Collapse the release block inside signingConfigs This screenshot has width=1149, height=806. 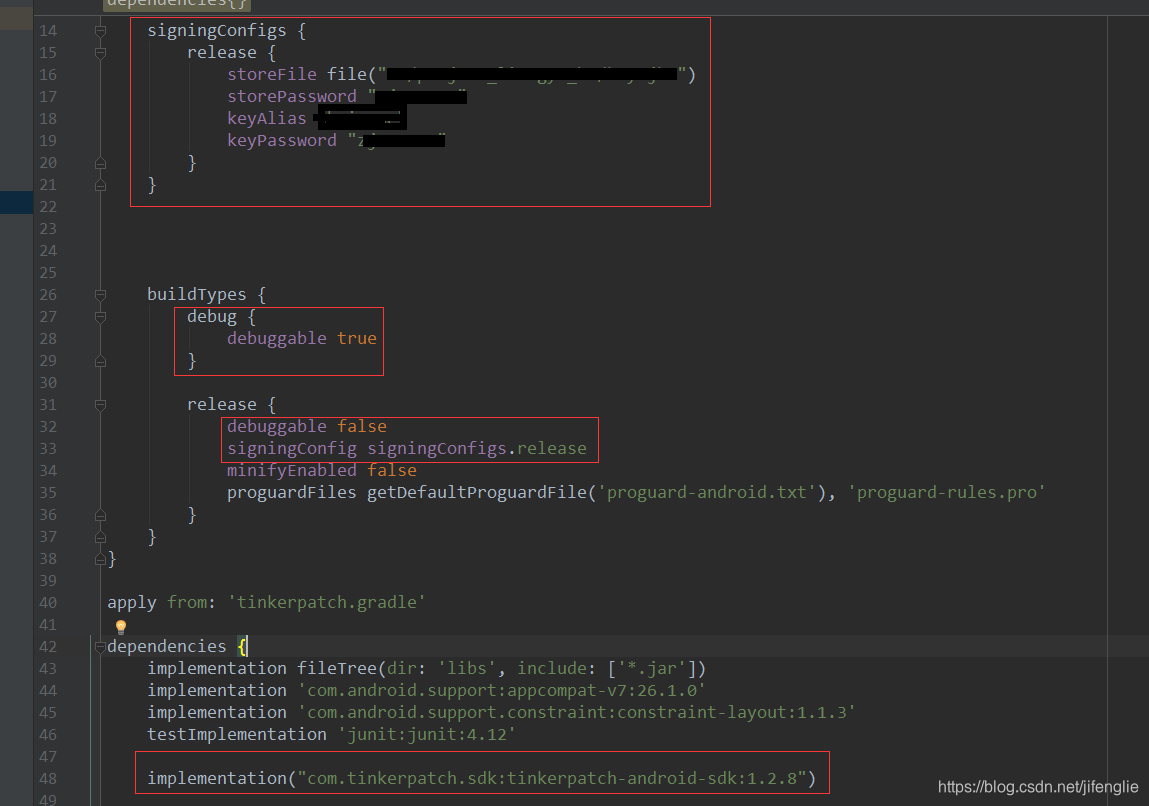[x=99, y=52]
